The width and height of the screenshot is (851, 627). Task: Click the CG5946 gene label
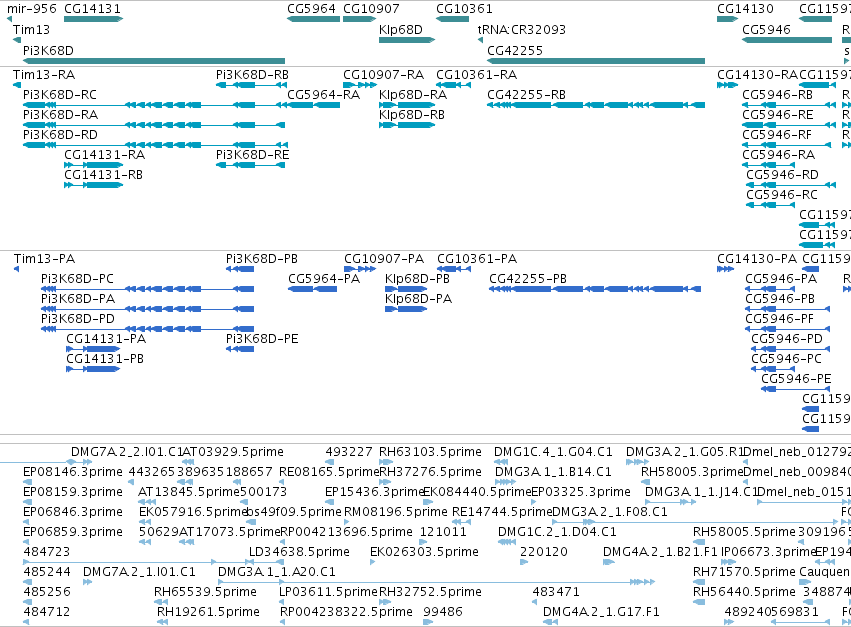click(x=766, y=29)
